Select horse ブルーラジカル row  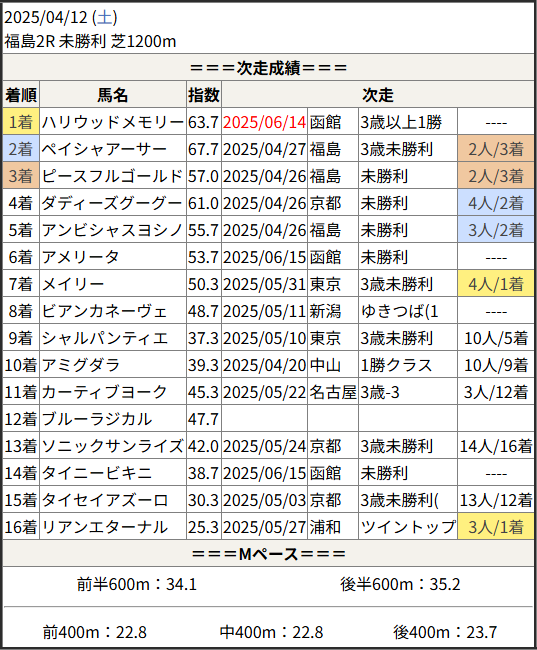tap(268, 419)
